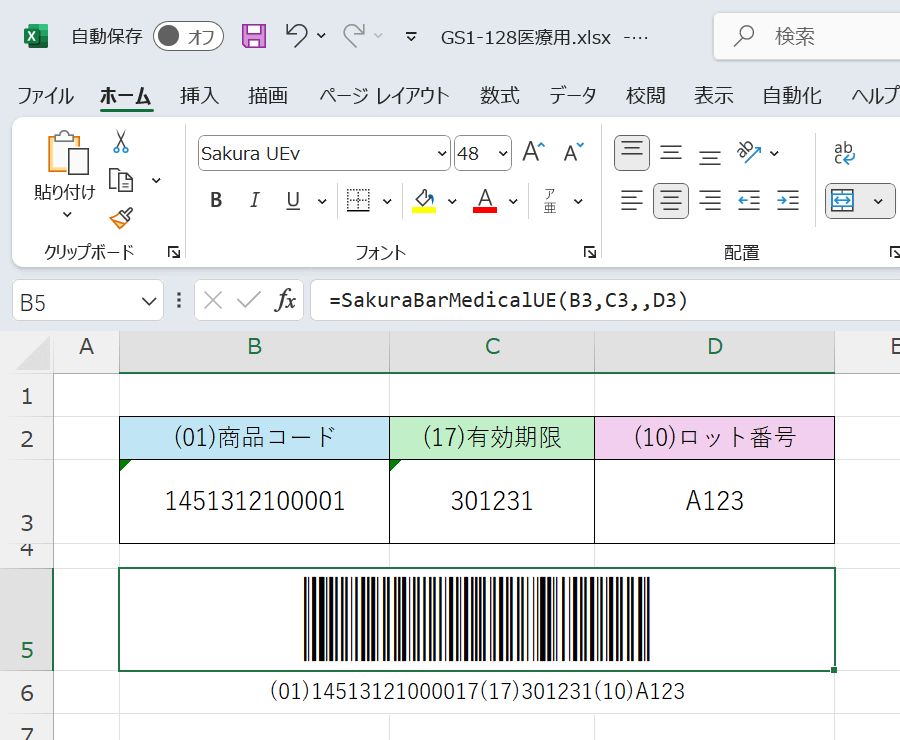900x740 pixels.
Task: Apply center alignment from the ribbon
Action: (x=670, y=200)
